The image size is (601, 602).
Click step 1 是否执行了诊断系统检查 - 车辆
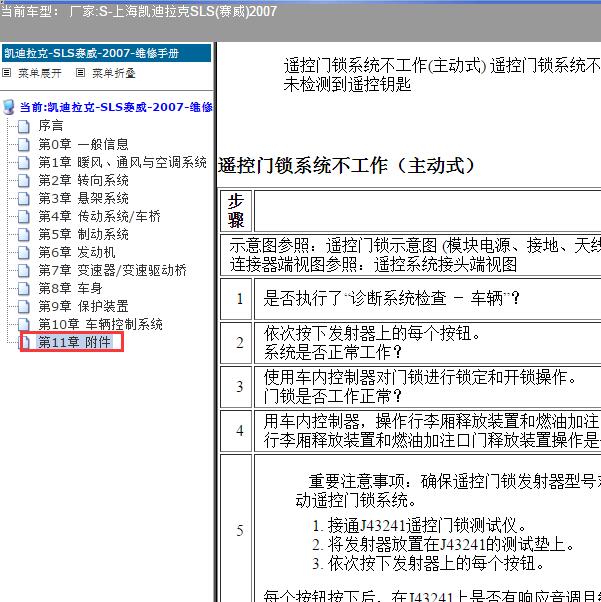click(x=391, y=298)
